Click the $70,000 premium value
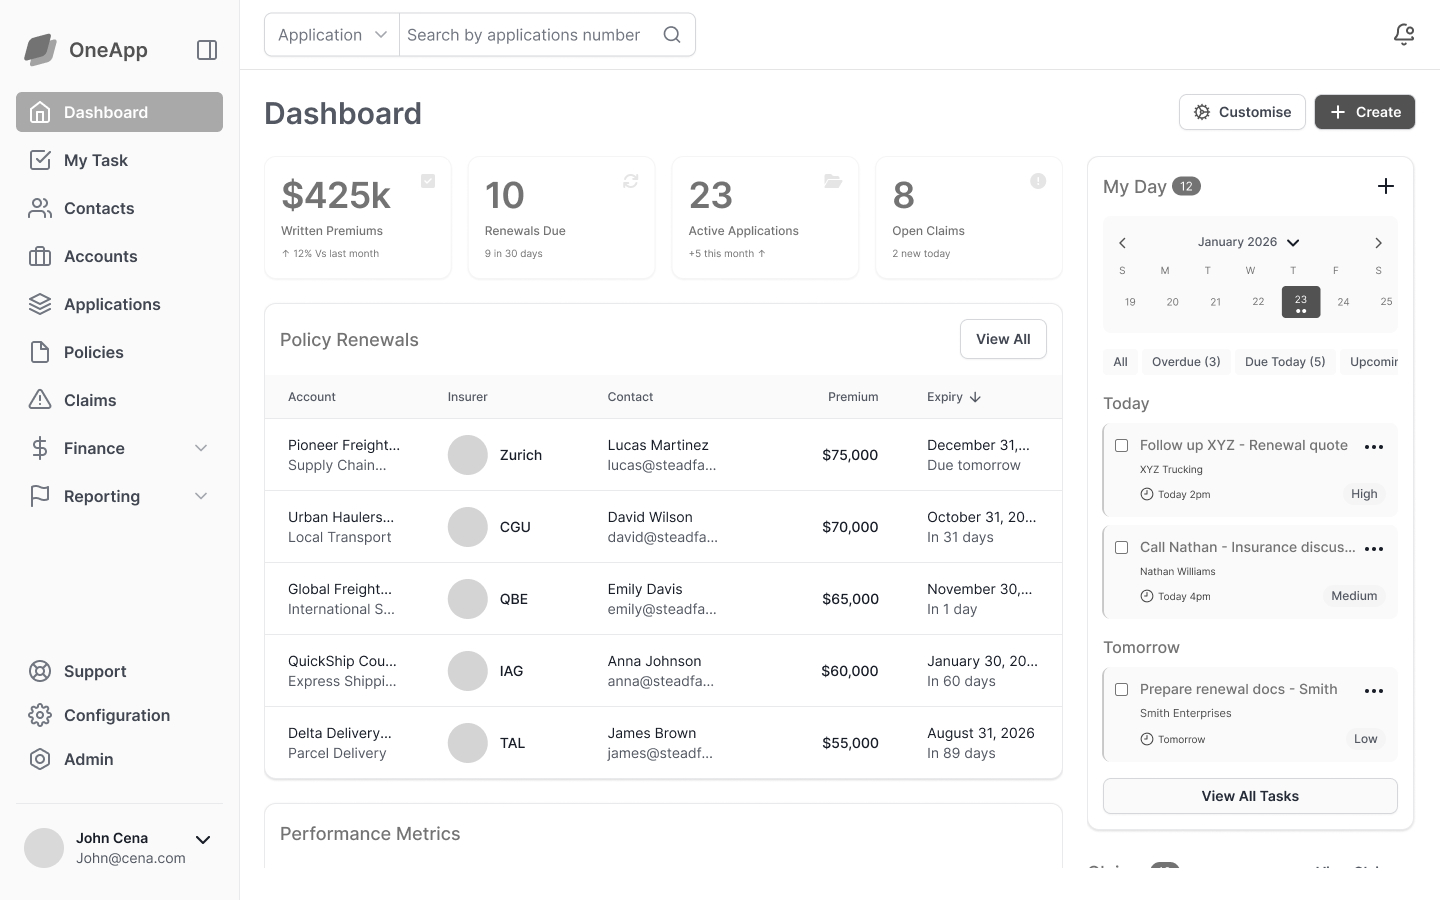The width and height of the screenshot is (1440, 900). [x=850, y=527]
